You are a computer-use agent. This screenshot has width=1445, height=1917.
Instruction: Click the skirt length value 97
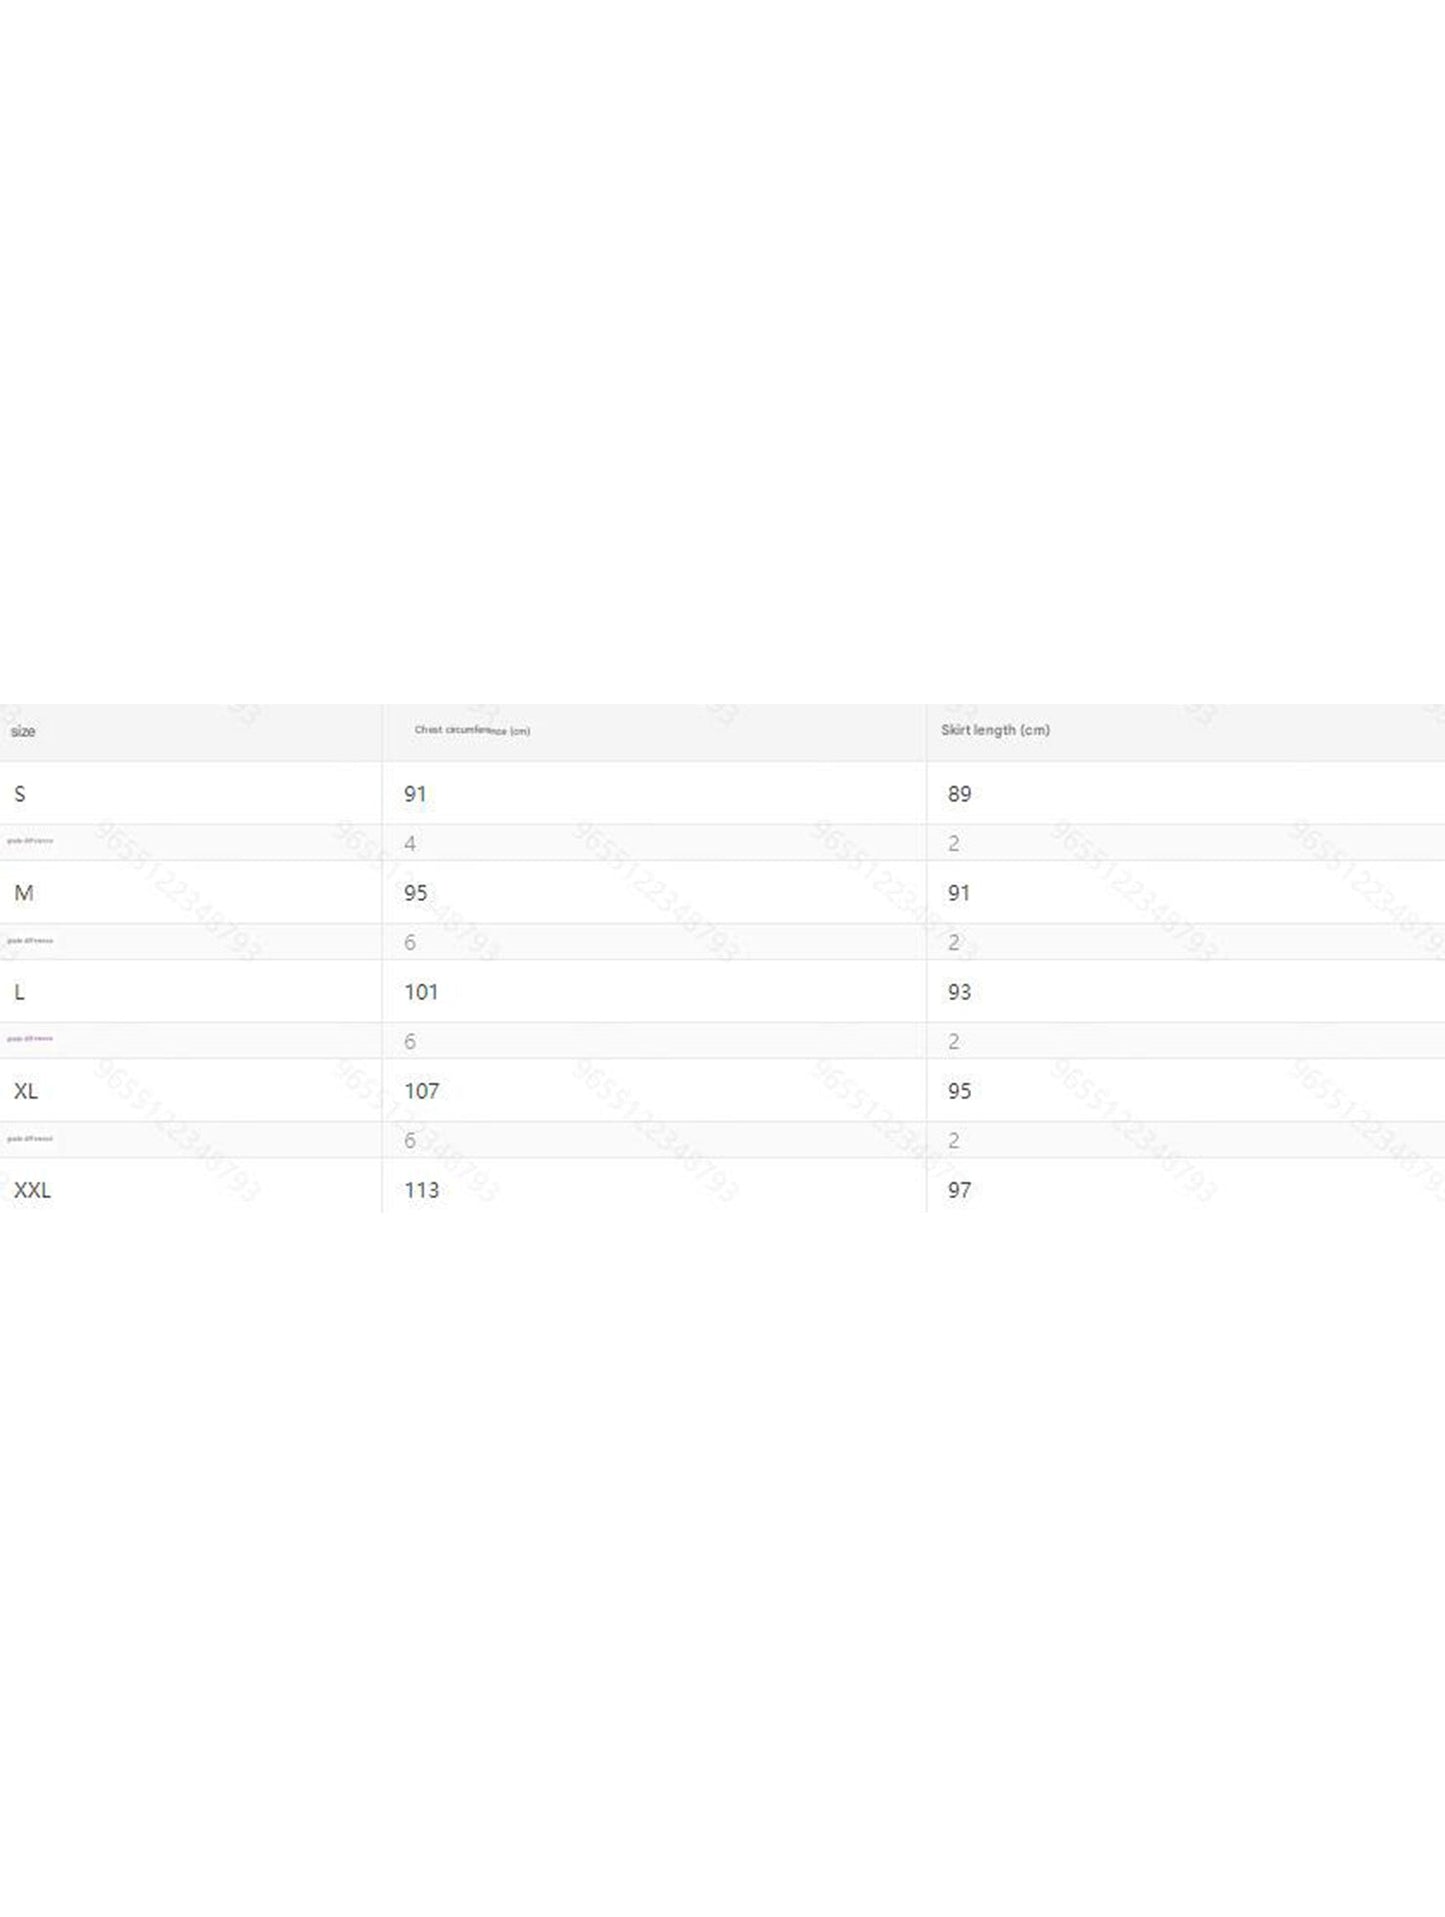click(x=959, y=1190)
